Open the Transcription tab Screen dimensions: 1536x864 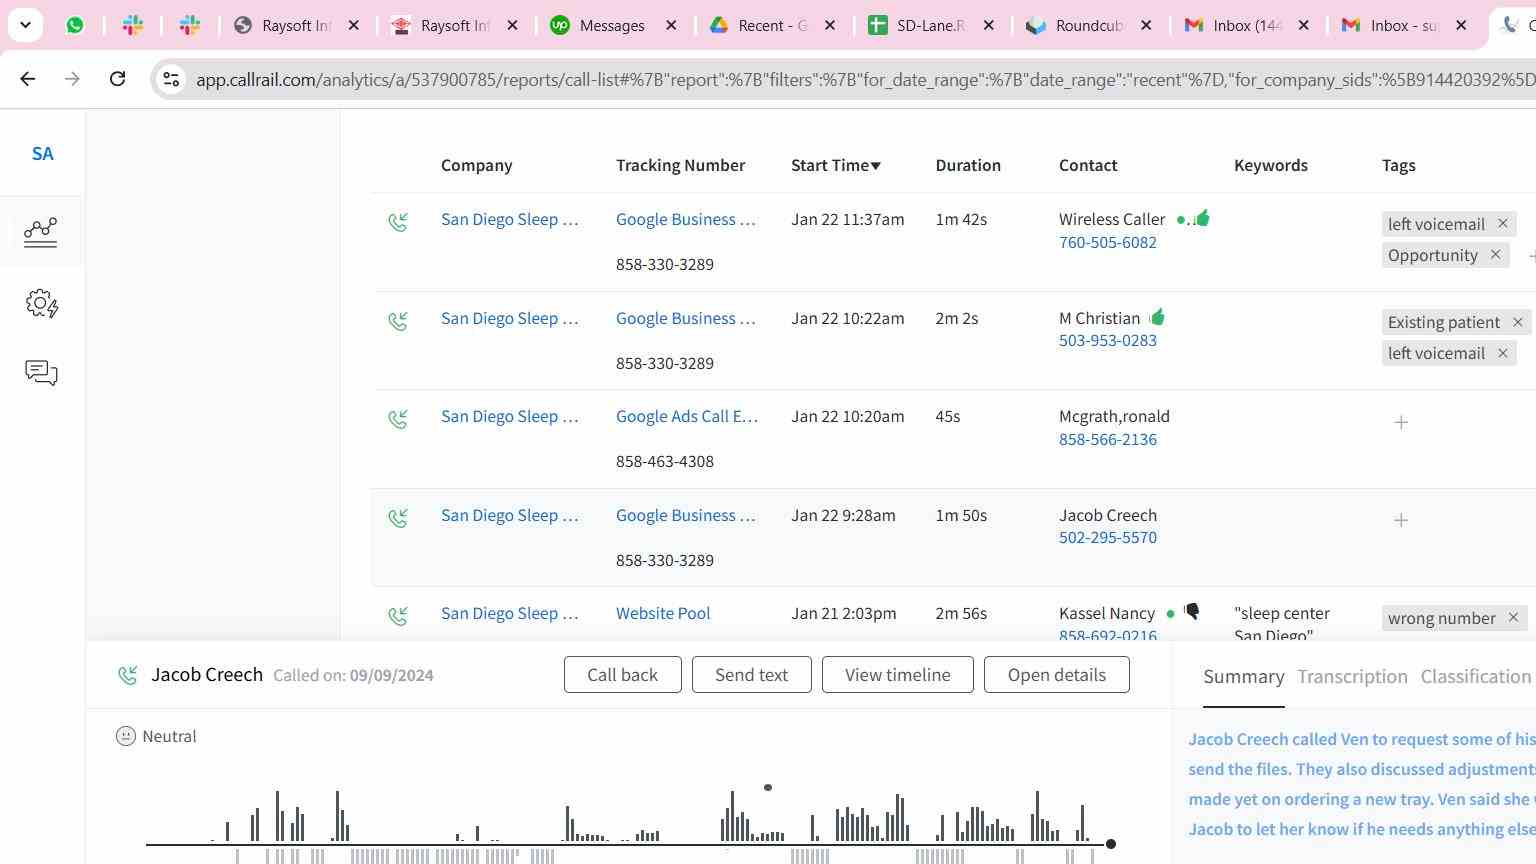pyautogui.click(x=1352, y=677)
